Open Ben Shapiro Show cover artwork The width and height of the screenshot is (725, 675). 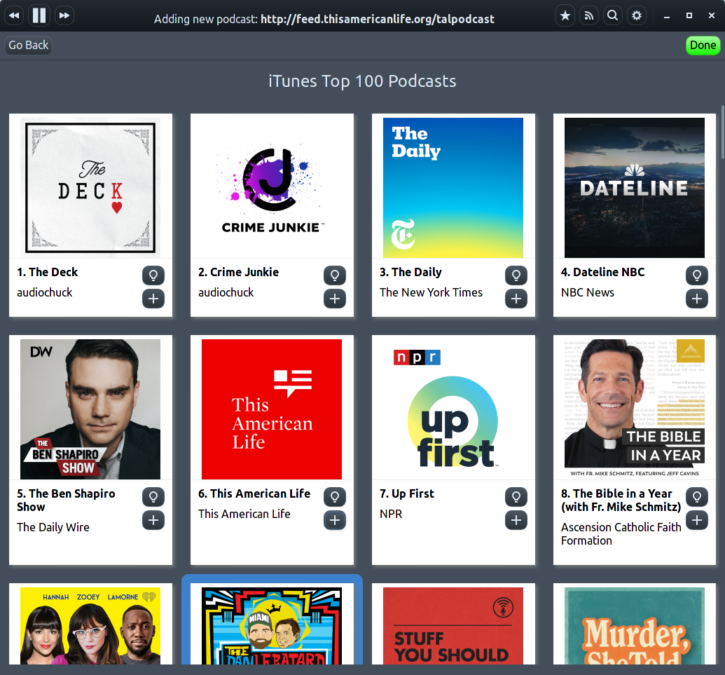91,409
